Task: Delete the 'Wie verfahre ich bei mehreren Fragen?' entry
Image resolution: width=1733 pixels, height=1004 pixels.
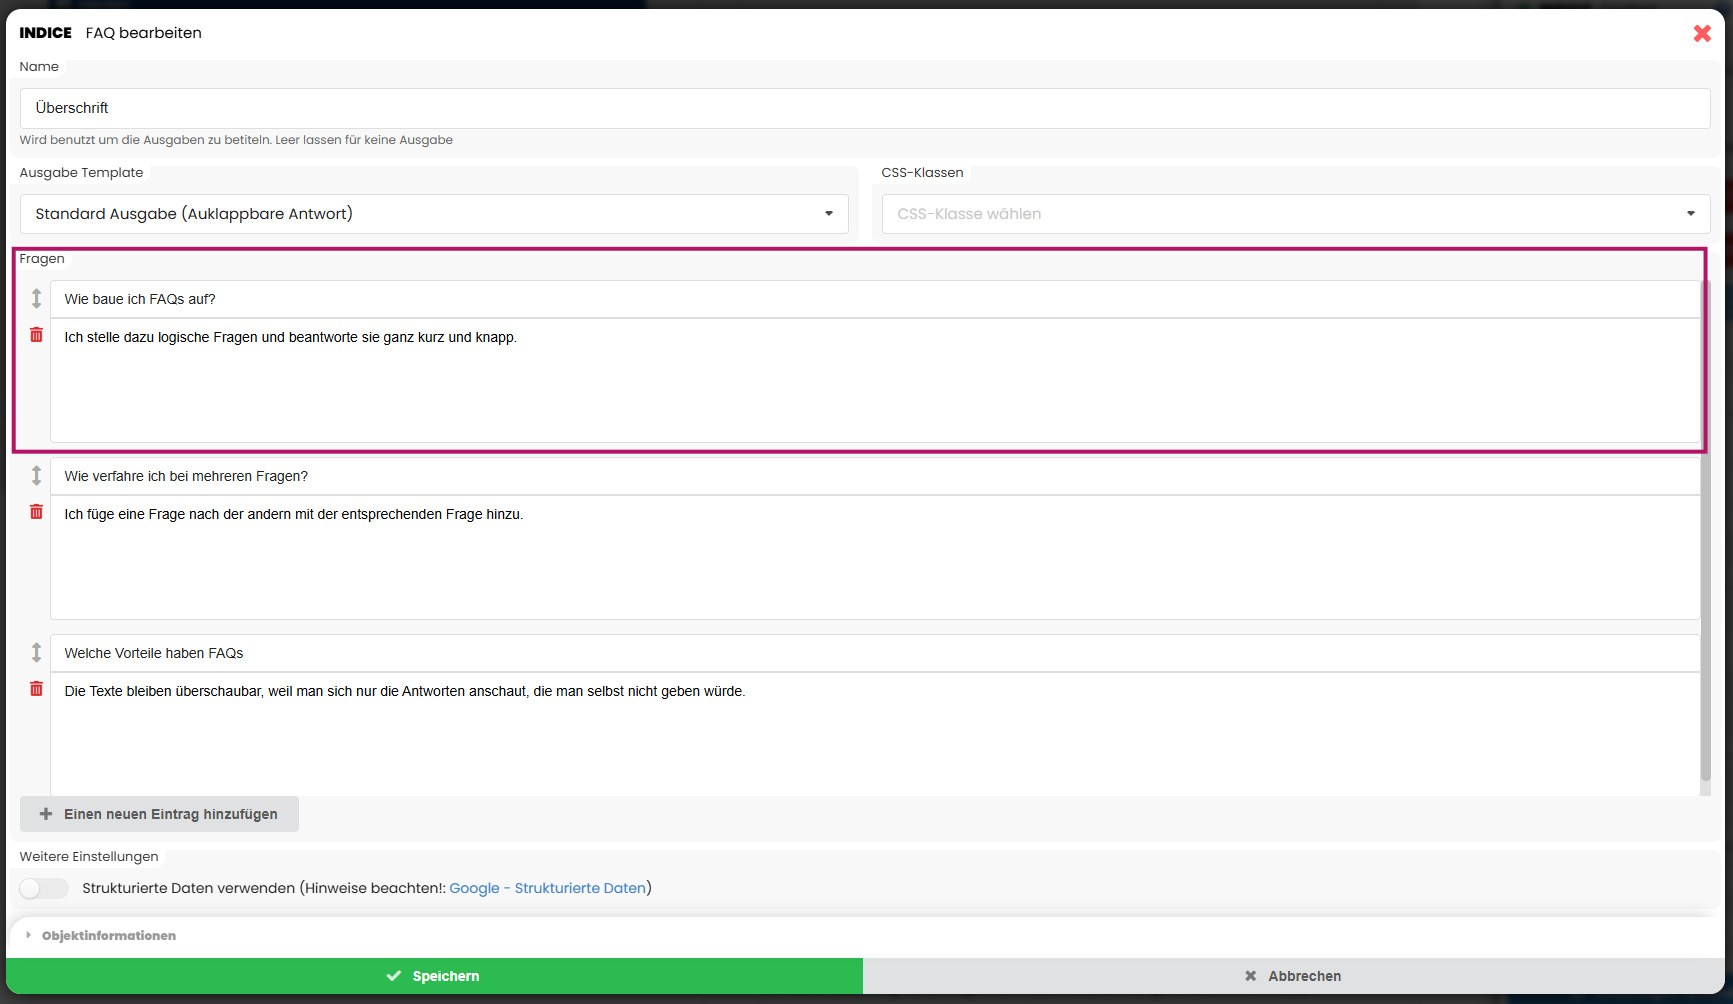Action: (36, 512)
